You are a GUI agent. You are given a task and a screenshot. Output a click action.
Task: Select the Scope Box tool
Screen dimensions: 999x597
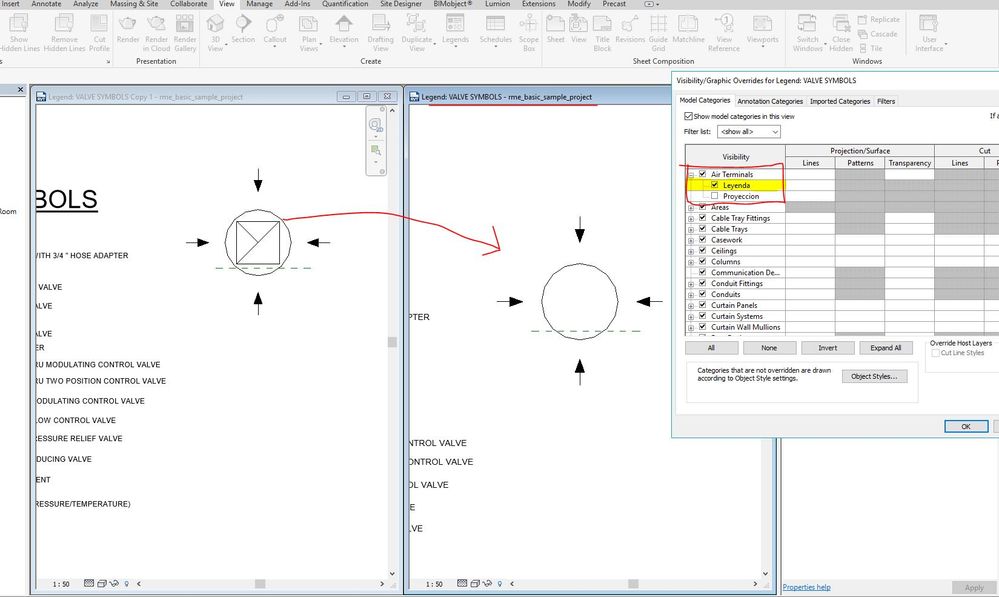tap(528, 24)
